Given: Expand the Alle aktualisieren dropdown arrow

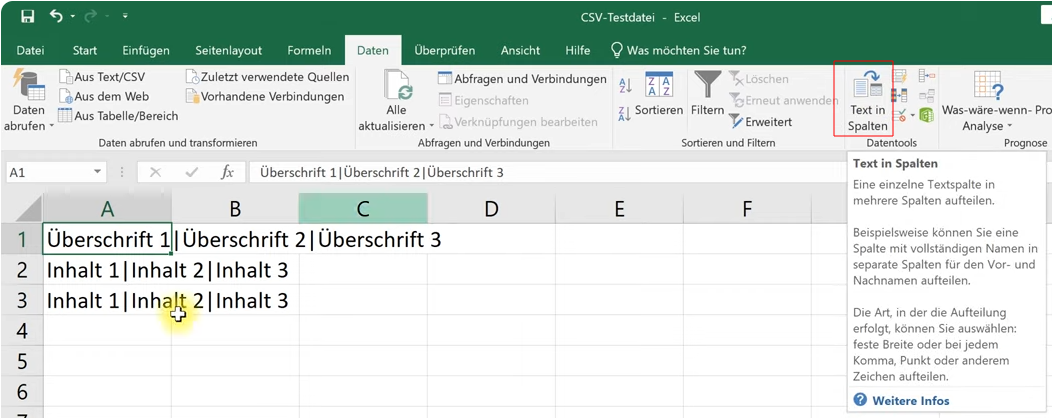Looking at the screenshot, I should (432, 127).
